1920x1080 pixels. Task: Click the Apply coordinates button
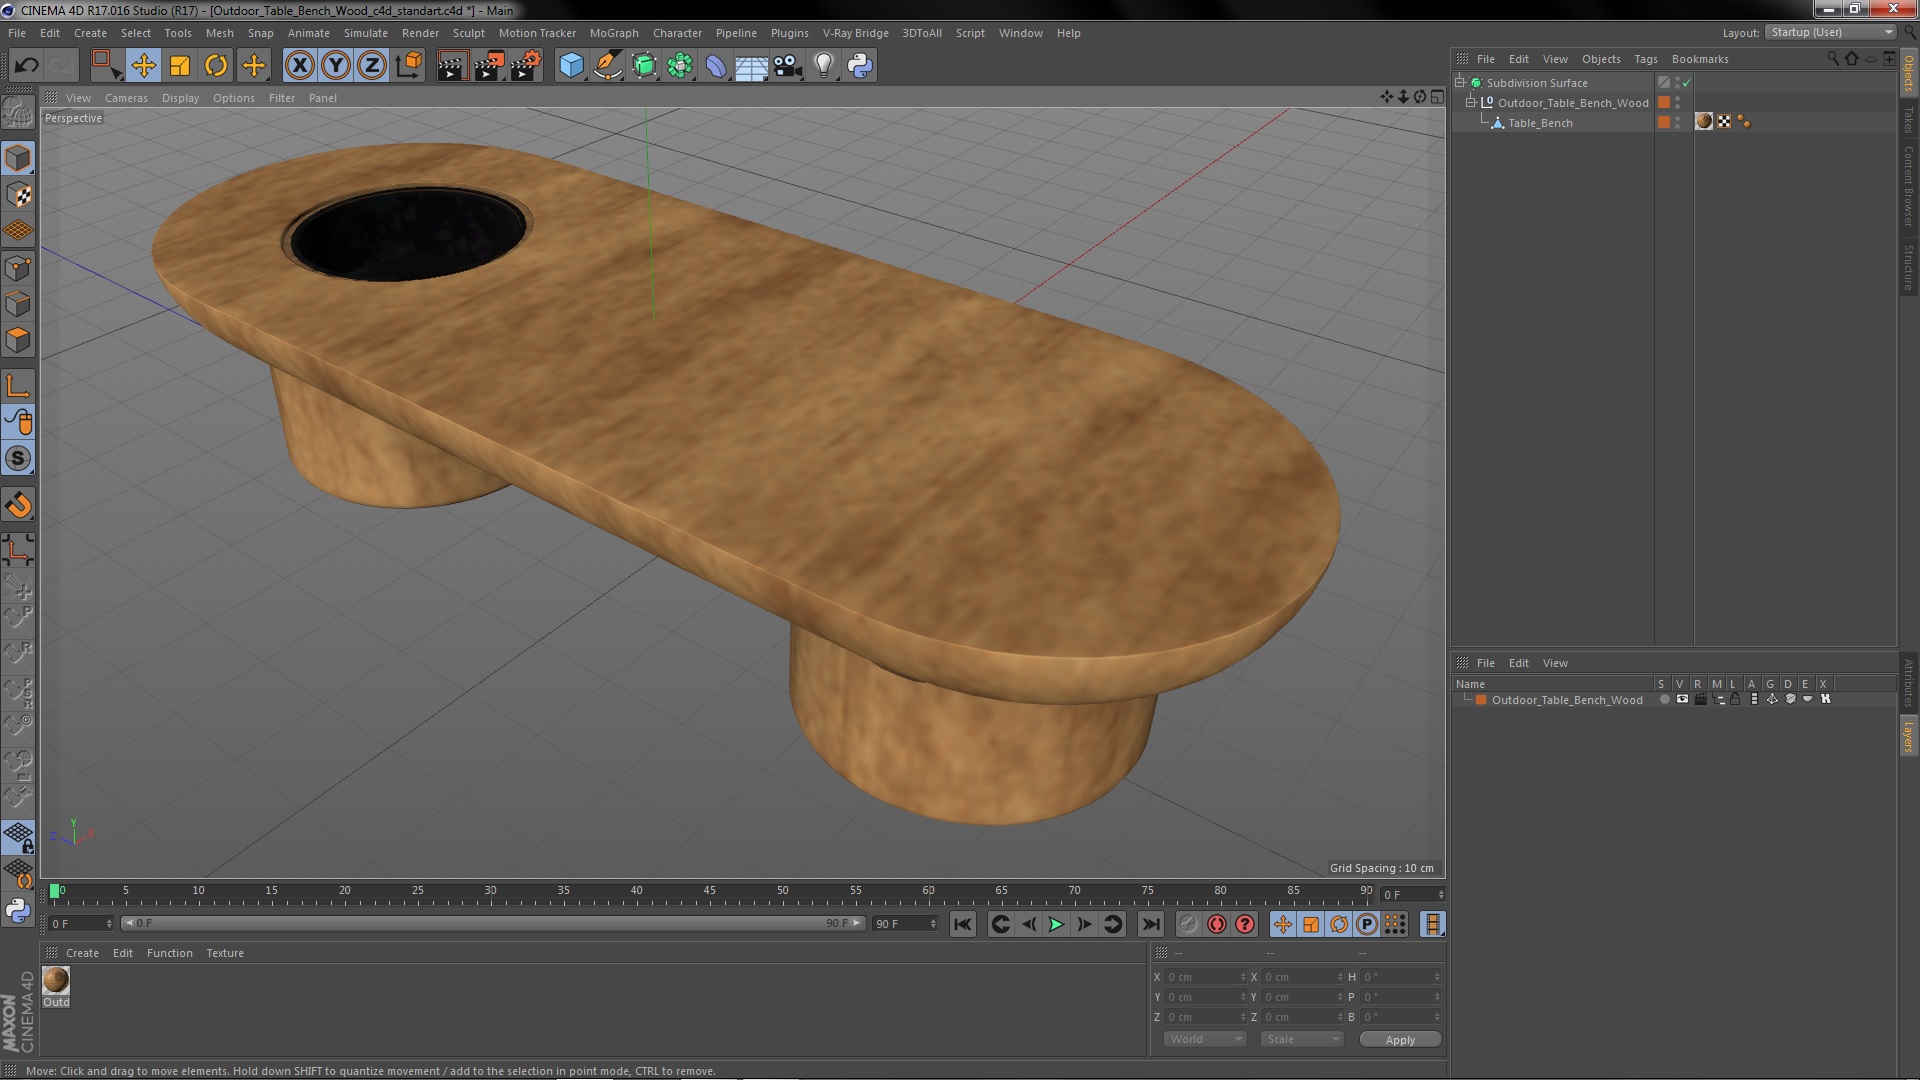(1400, 1040)
